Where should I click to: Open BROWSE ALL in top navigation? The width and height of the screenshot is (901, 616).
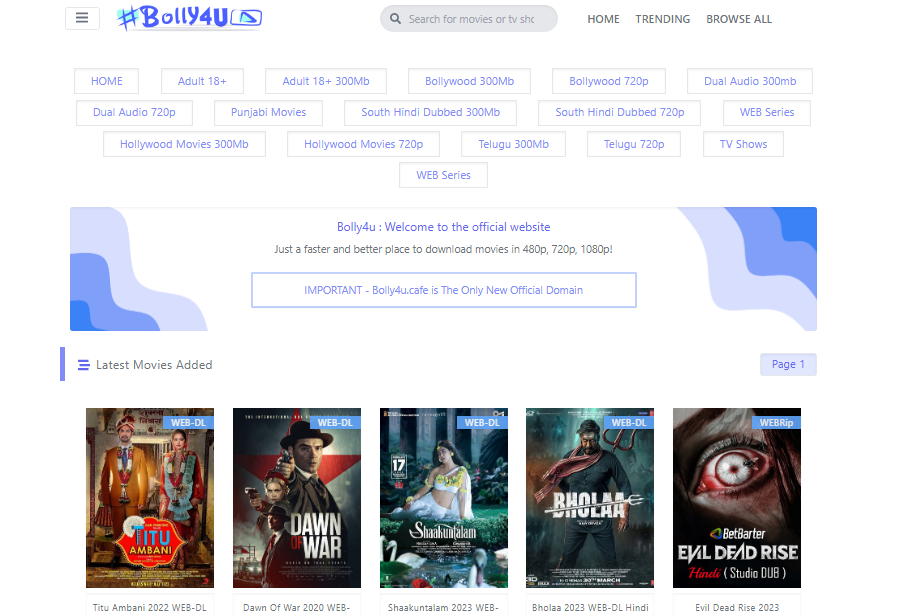[739, 19]
